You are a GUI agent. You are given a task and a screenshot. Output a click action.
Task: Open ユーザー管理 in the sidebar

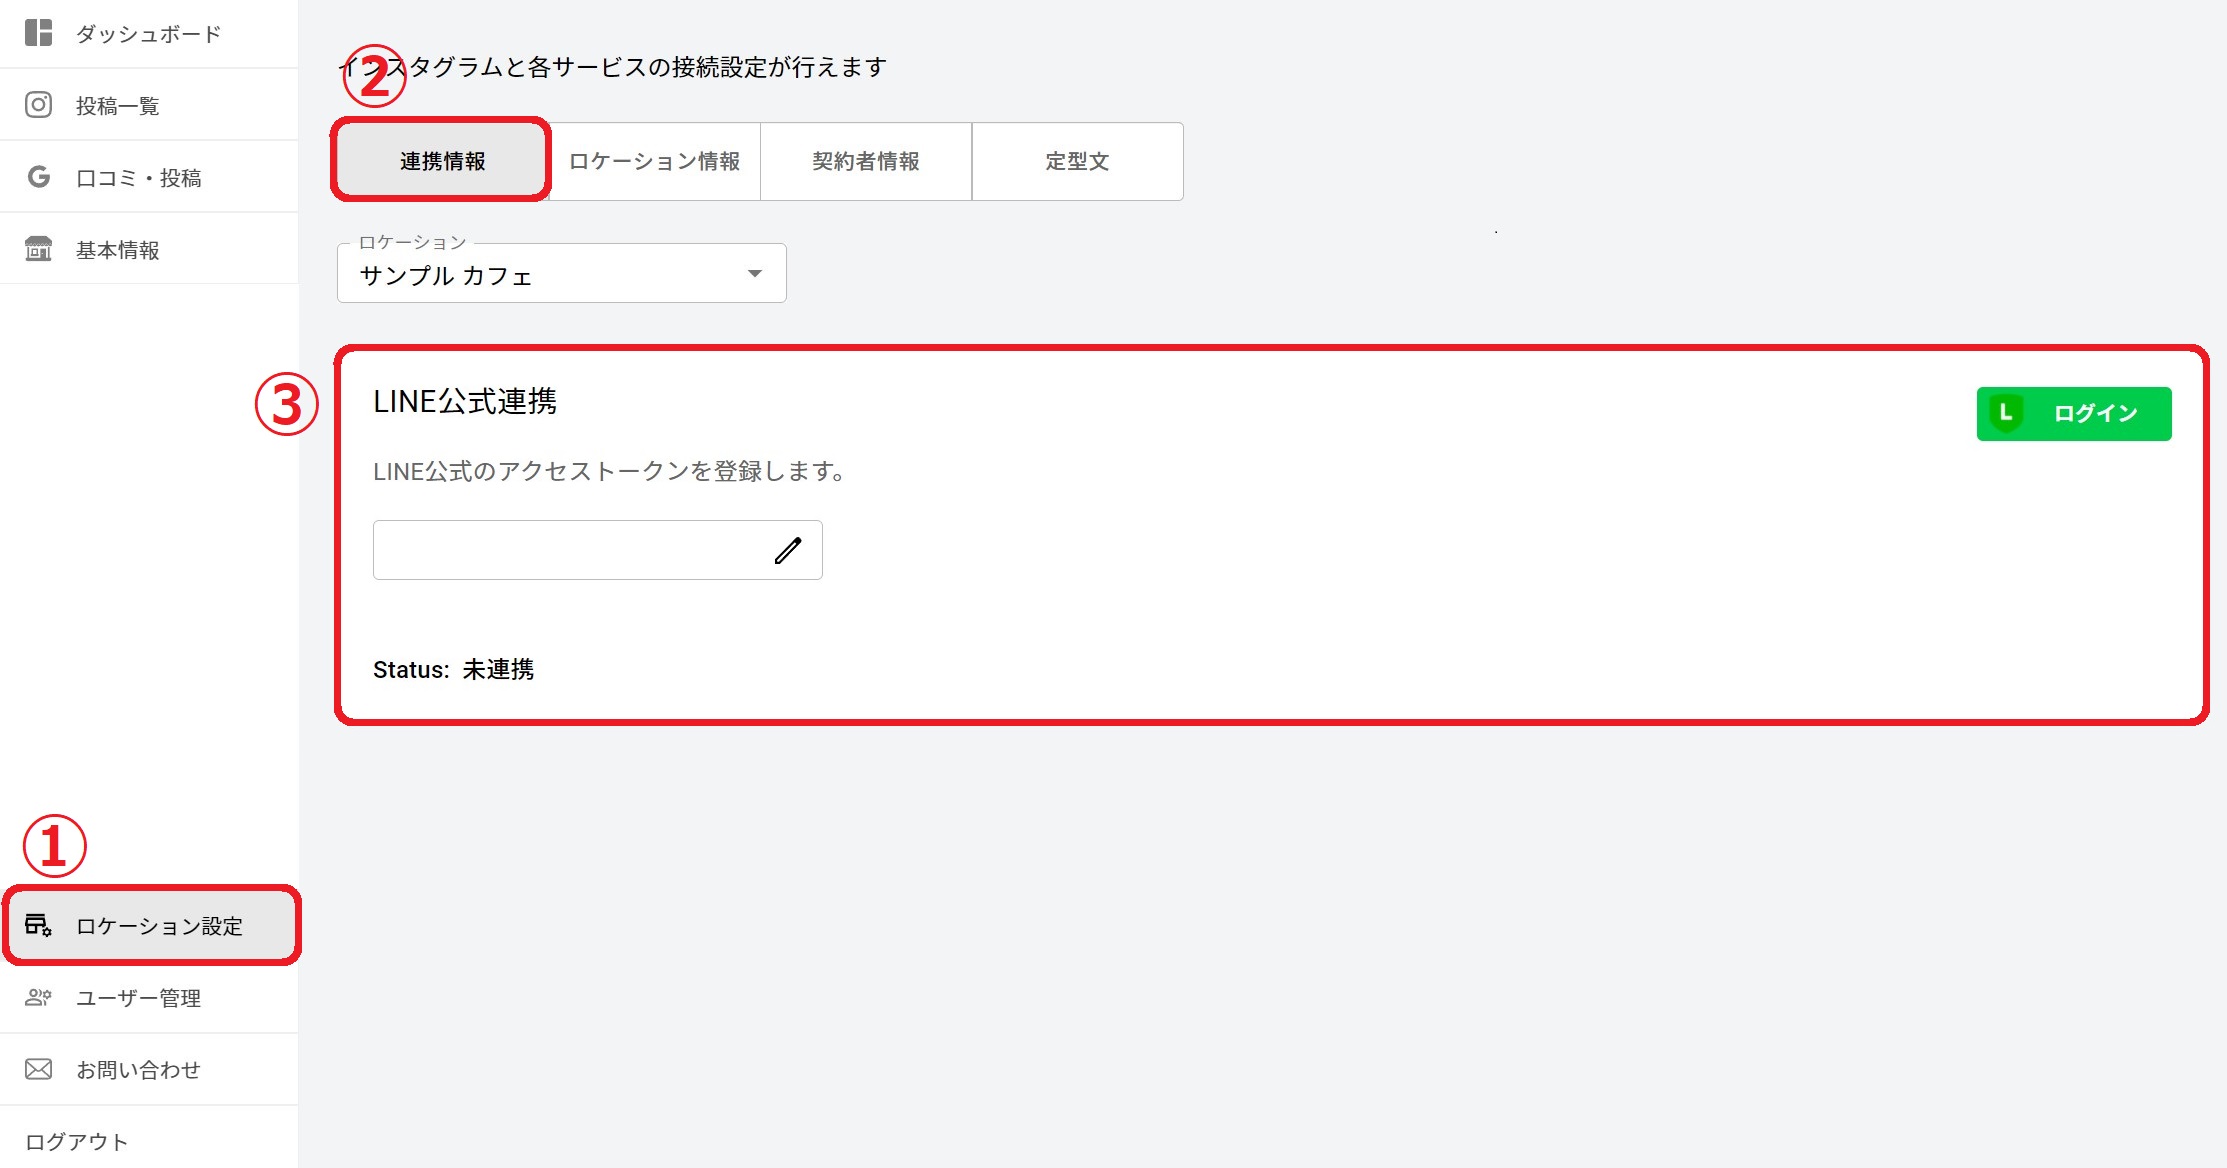coord(139,997)
